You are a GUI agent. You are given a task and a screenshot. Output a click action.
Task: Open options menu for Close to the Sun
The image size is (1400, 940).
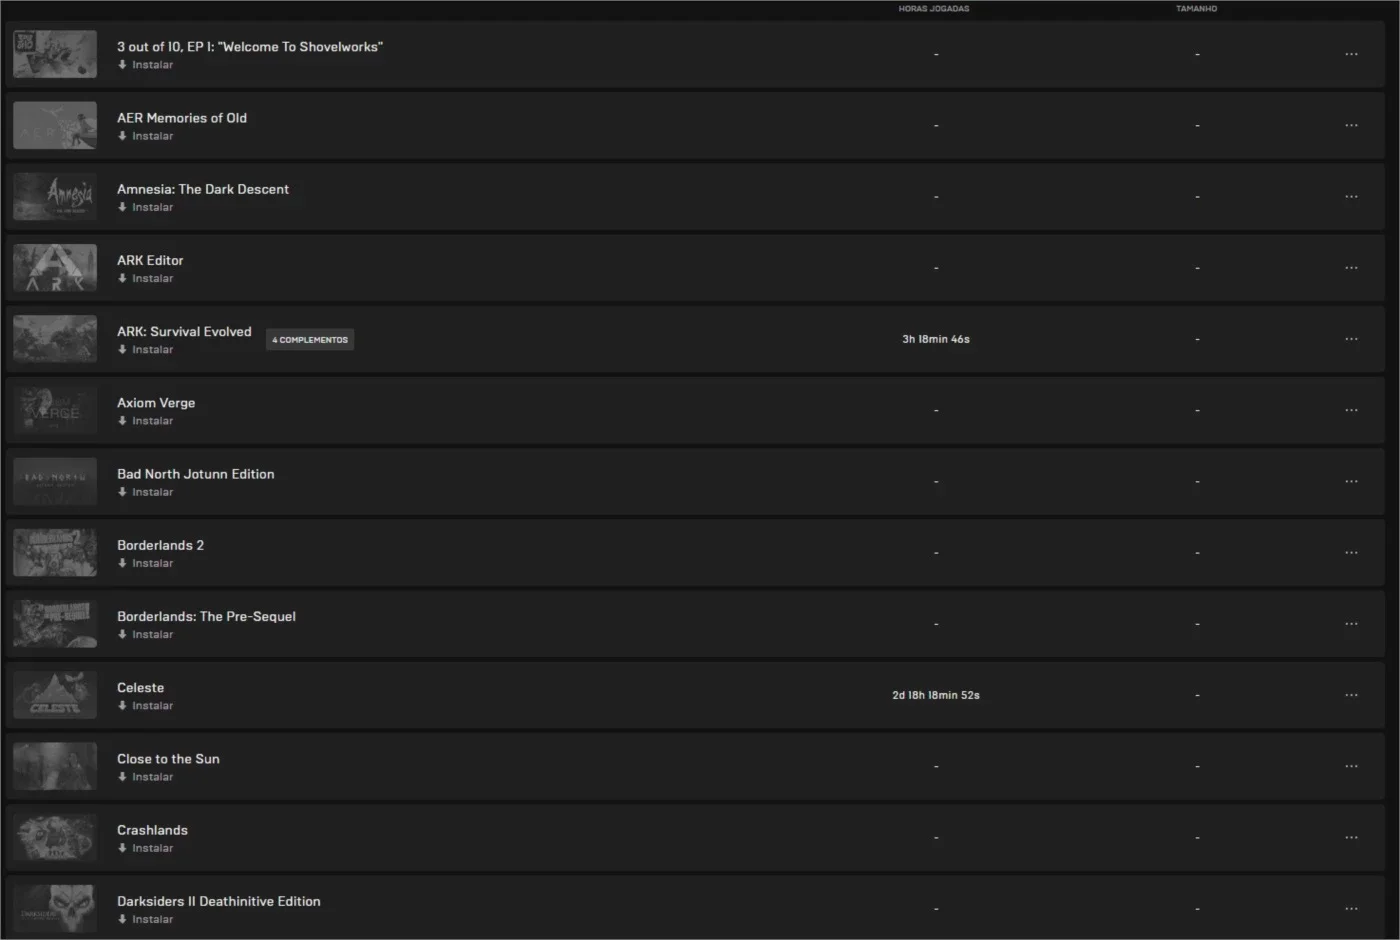pos(1351,766)
